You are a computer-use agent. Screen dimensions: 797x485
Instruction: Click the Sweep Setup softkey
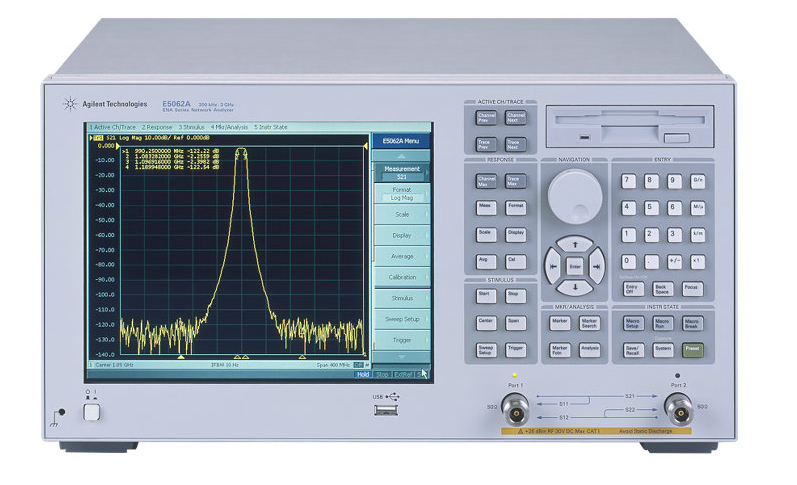(x=401, y=320)
